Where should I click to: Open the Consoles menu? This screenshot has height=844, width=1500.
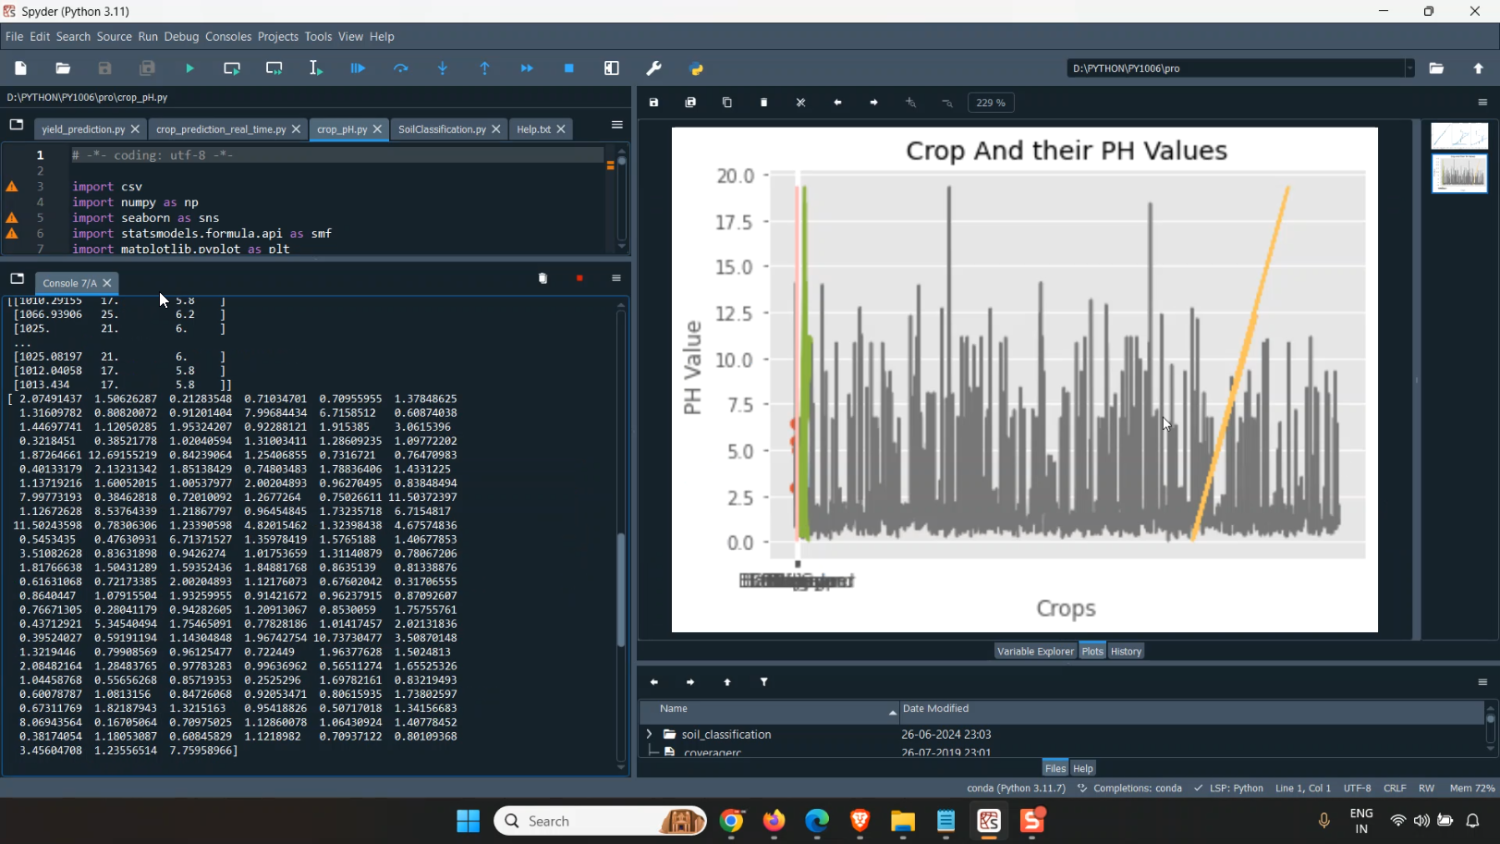click(228, 36)
